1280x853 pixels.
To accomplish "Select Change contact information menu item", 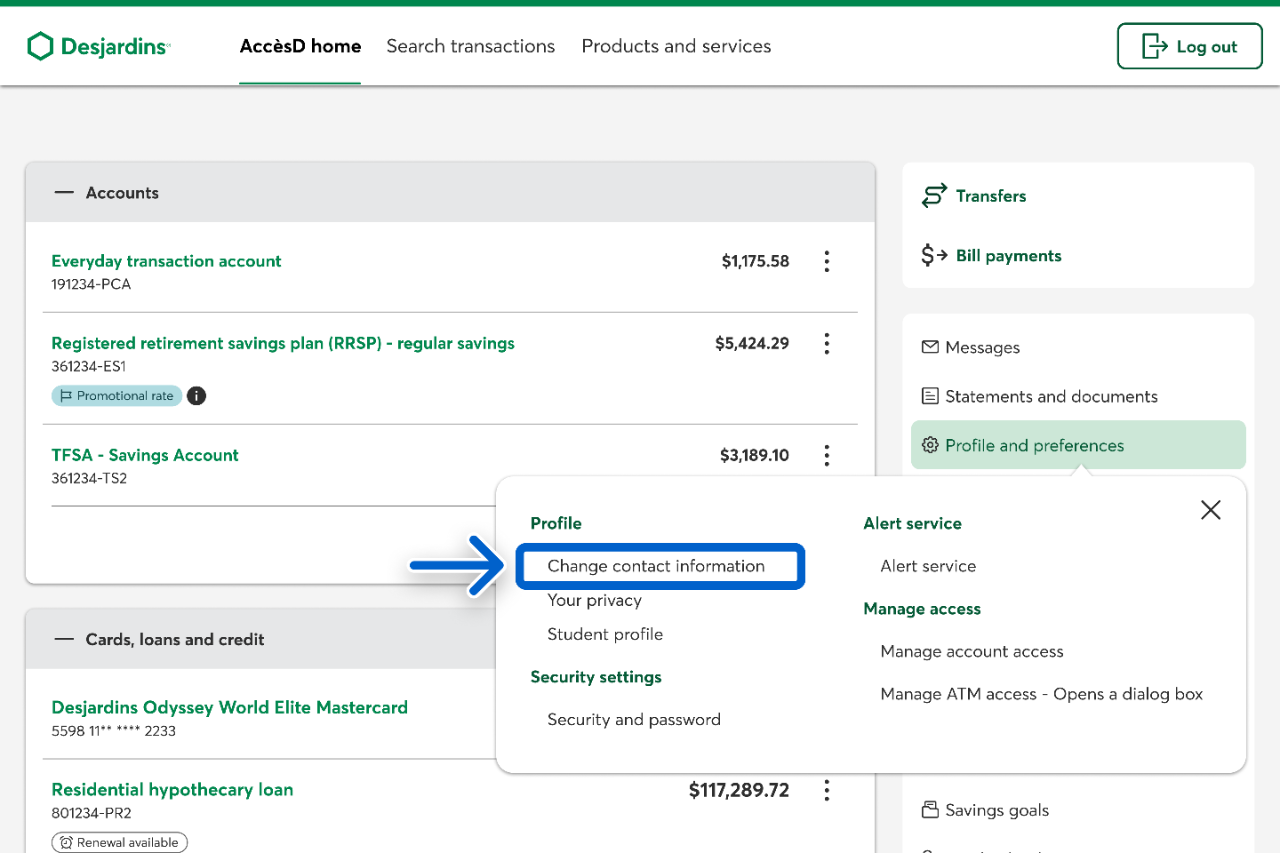I will [x=656, y=566].
